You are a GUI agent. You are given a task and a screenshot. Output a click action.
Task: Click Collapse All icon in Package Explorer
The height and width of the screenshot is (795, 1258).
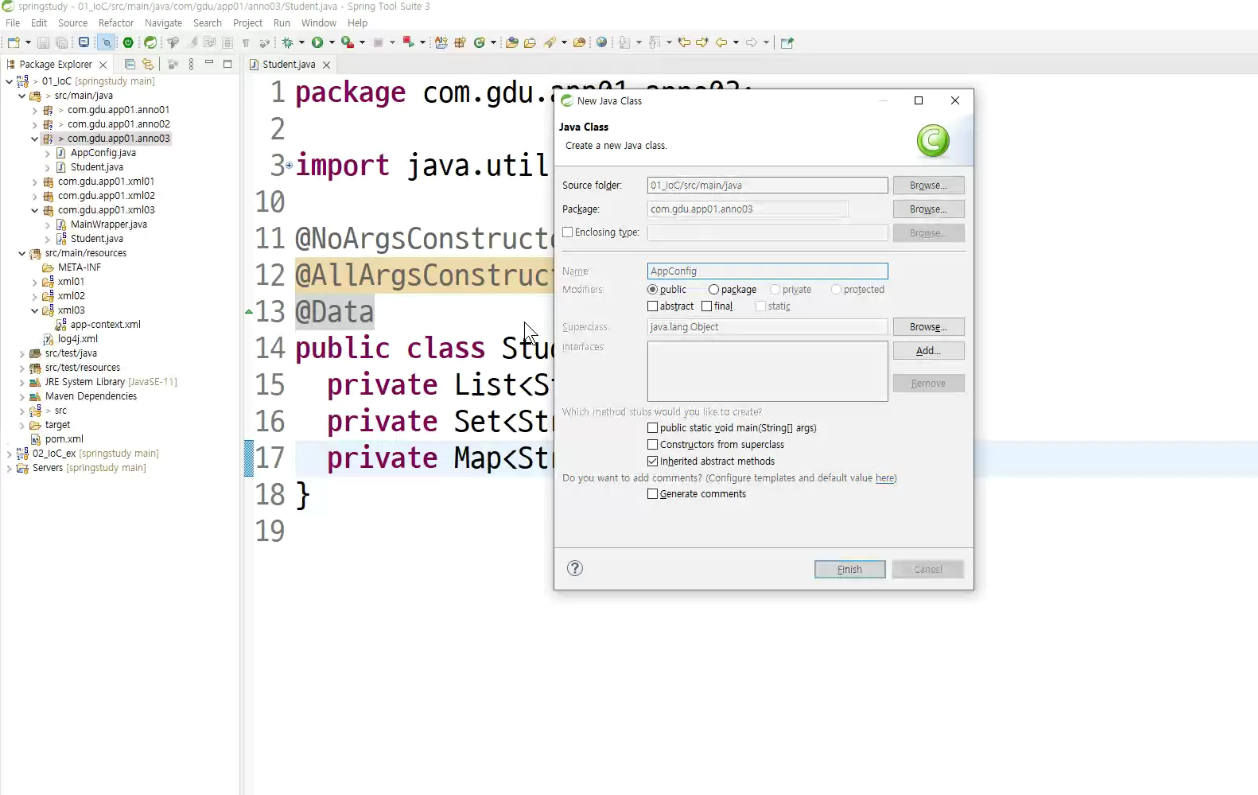click(130, 64)
